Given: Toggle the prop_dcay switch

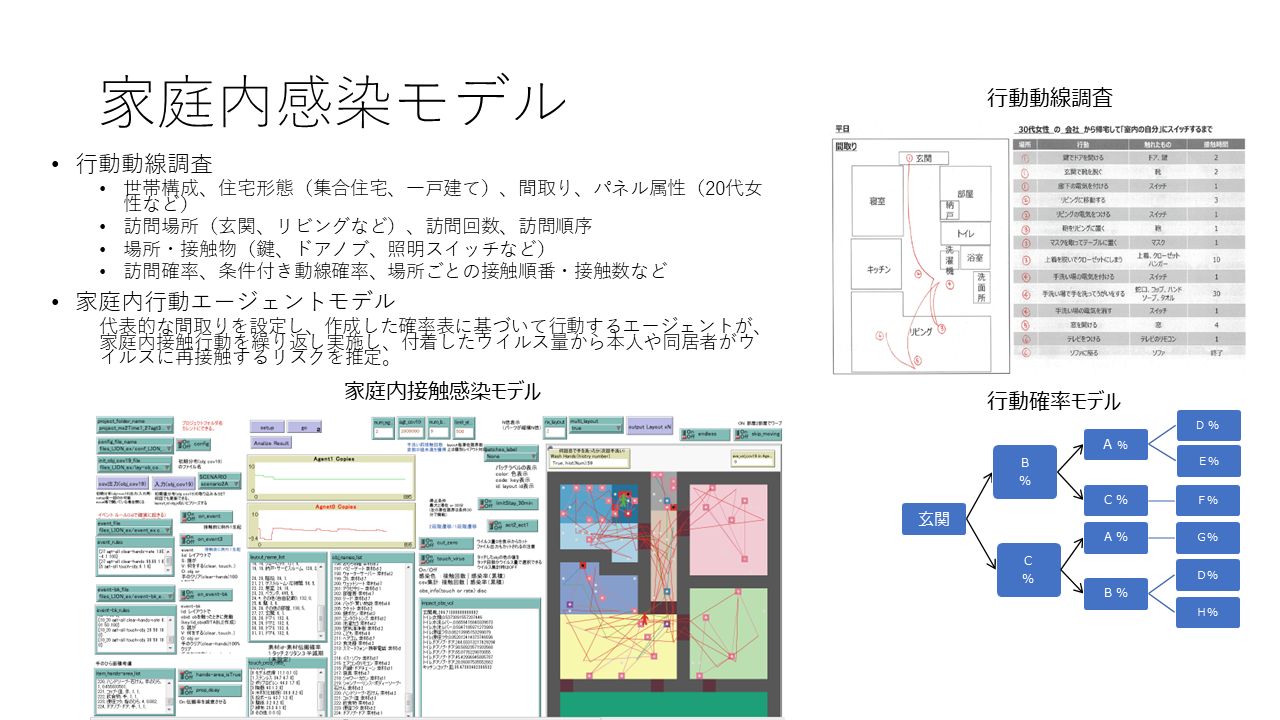Looking at the screenshot, I should (210, 691).
